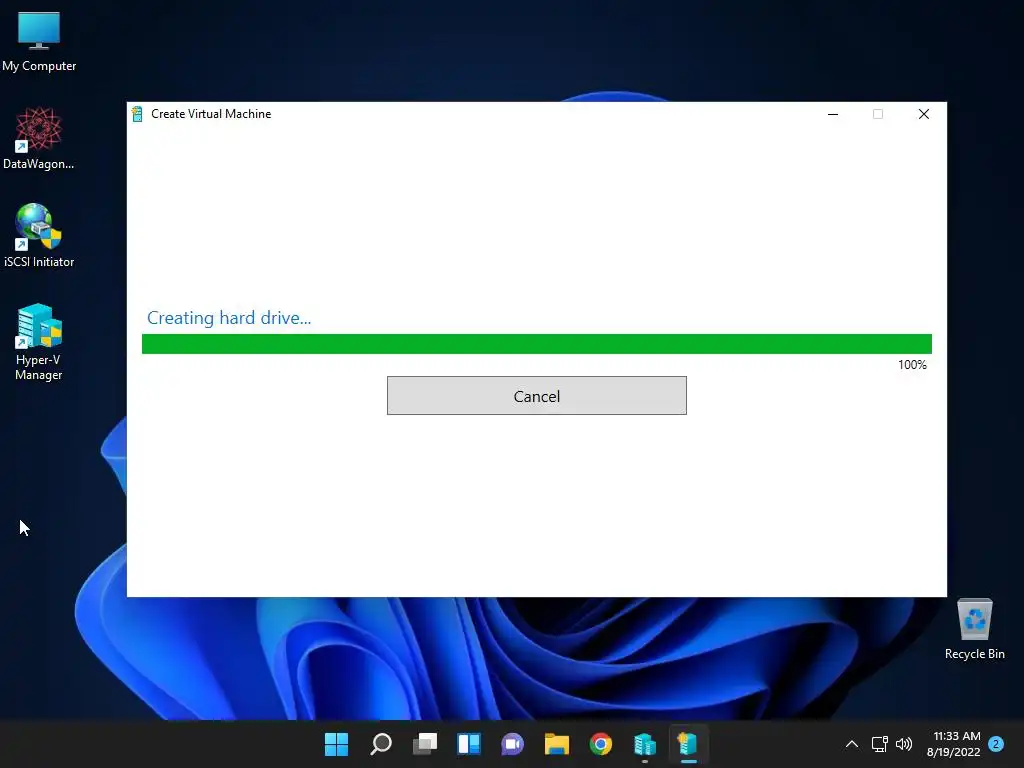Open clock and date flyout

[x=953, y=744]
